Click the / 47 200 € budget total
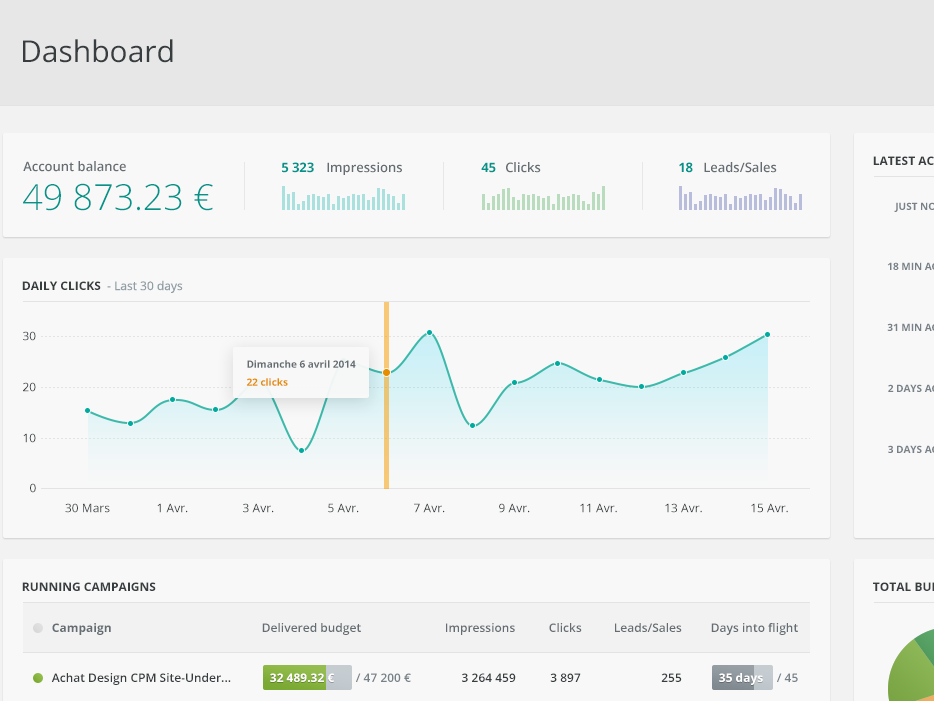 coord(384,678)
